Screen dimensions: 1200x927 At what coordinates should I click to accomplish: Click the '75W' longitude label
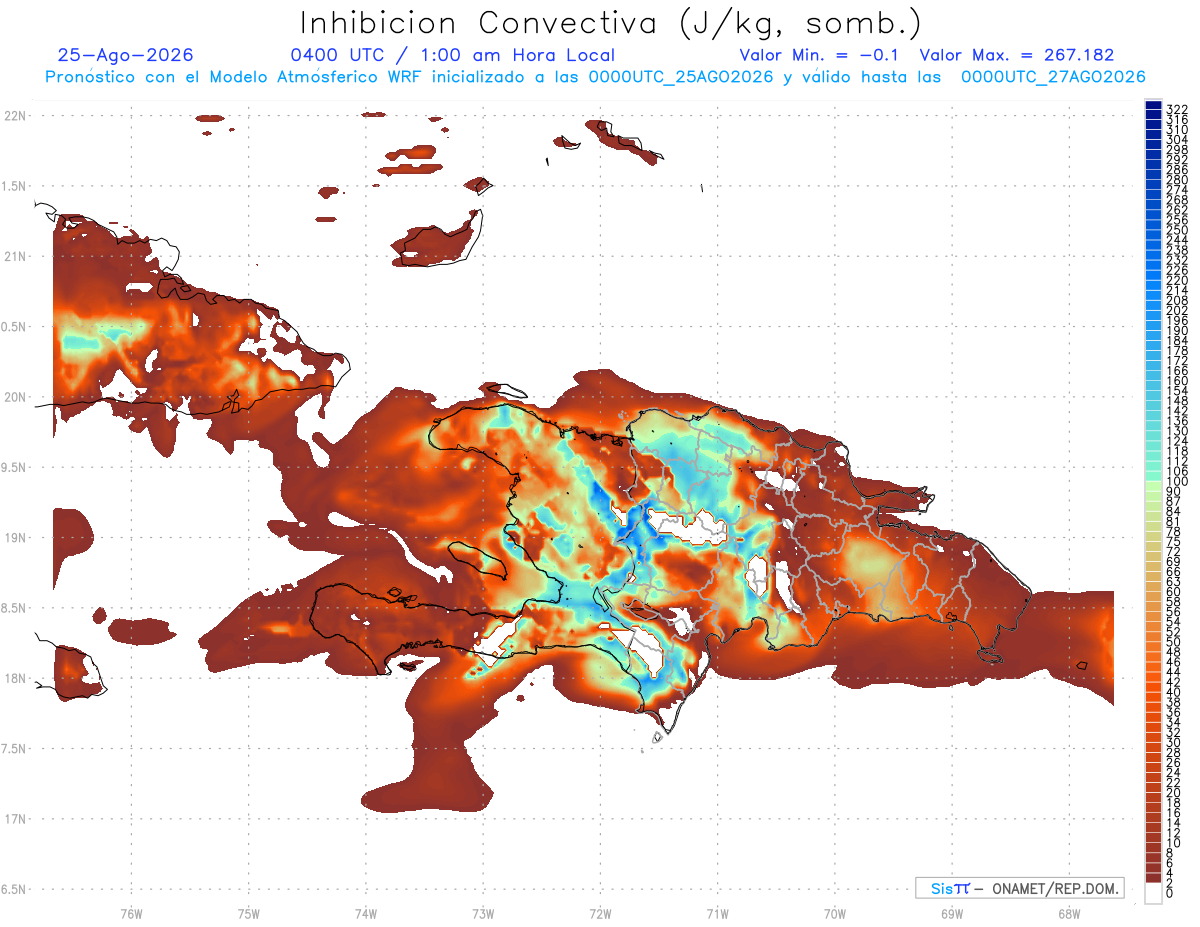248,913
